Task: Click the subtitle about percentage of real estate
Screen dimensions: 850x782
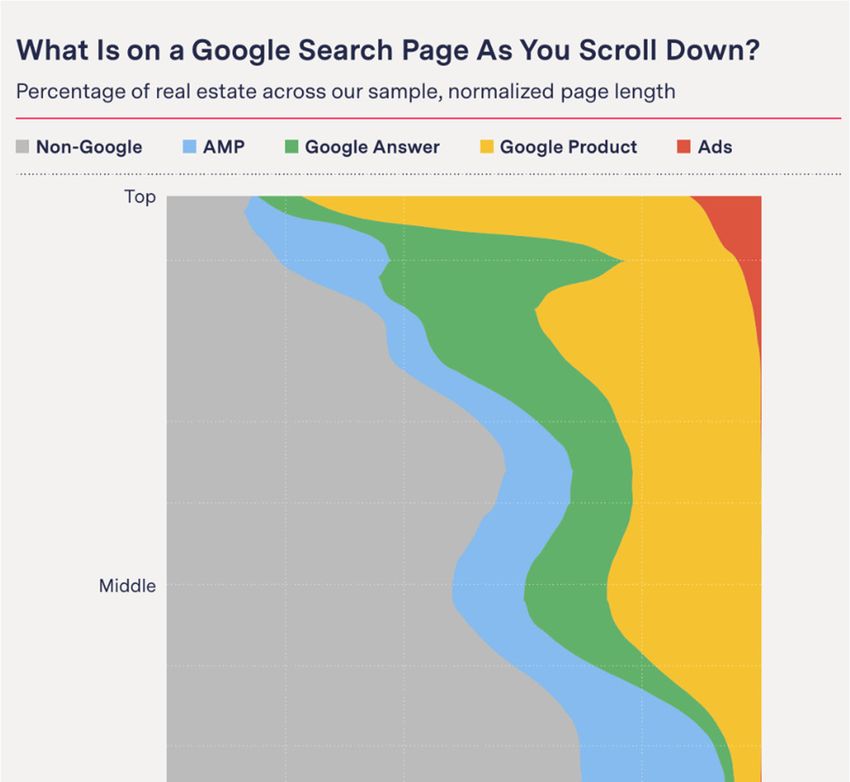Action: [346, 92]
